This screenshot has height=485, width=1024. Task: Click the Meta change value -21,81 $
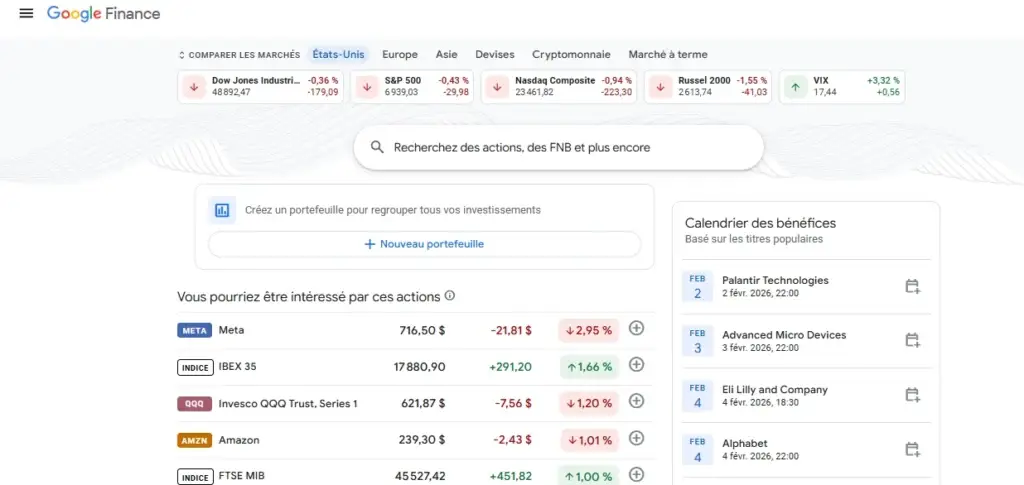point(511,330)
